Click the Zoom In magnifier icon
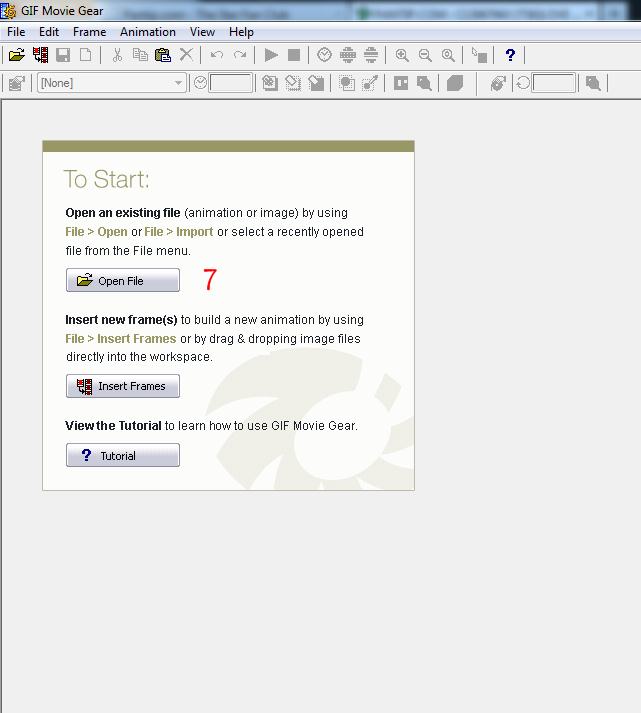The image size is (641, 713). 402,55
